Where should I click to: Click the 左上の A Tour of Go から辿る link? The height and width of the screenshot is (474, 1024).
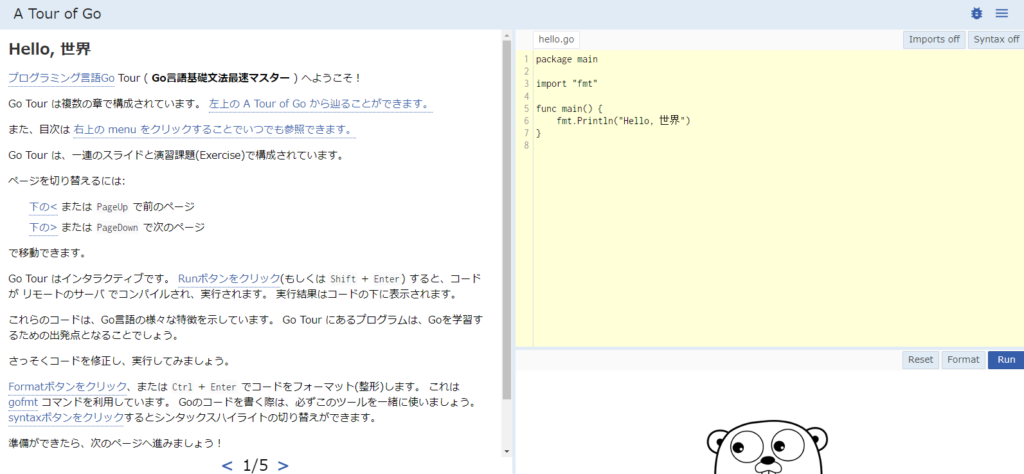321,104
